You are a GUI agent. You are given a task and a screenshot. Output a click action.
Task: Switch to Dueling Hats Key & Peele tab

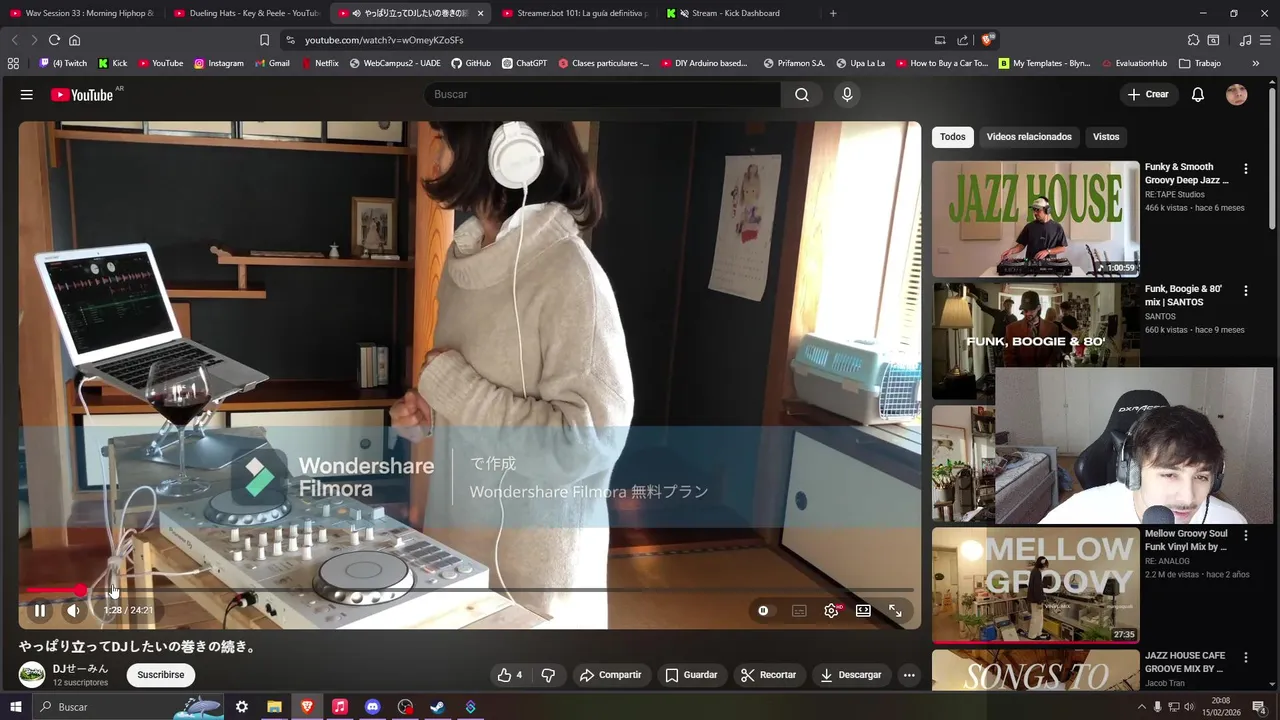246,13
